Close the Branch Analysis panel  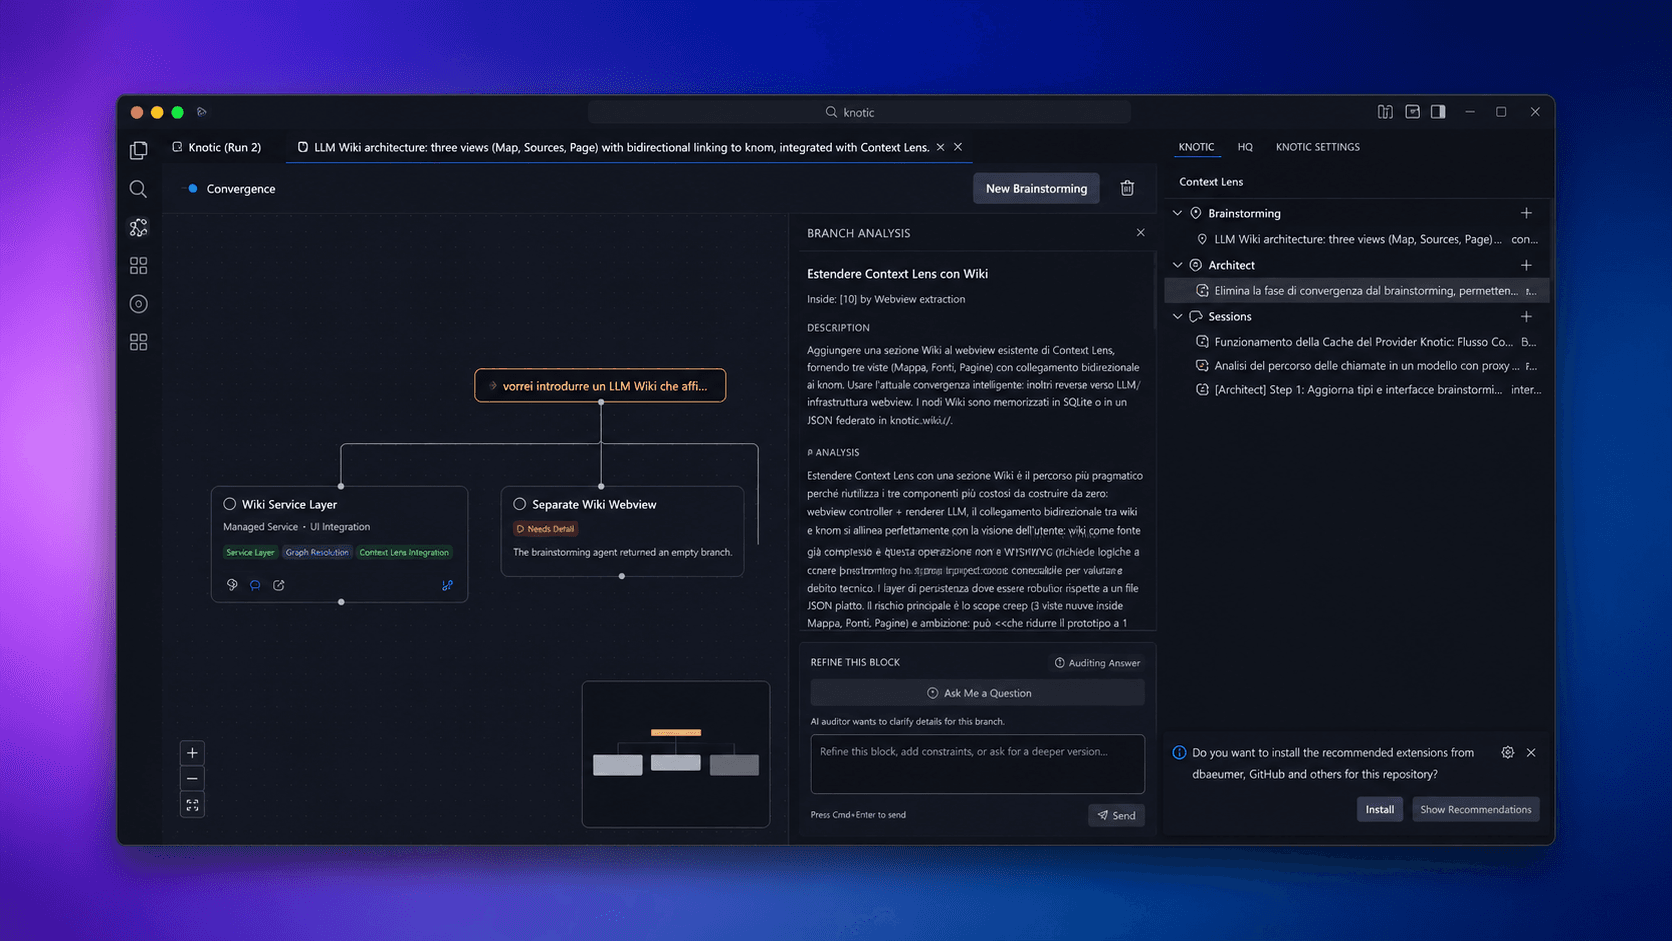tap(1140, 232)
